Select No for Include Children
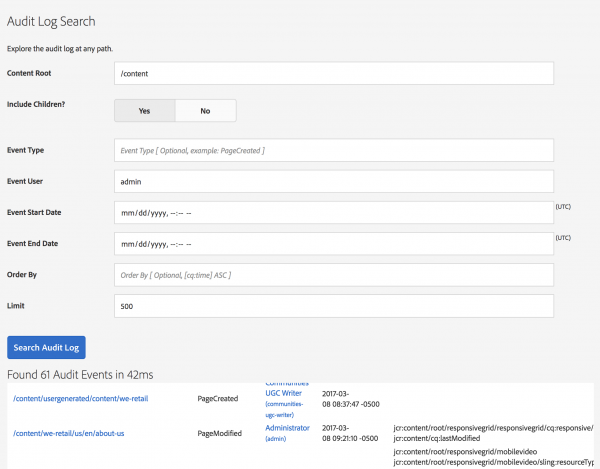 (x=205, y=111)
